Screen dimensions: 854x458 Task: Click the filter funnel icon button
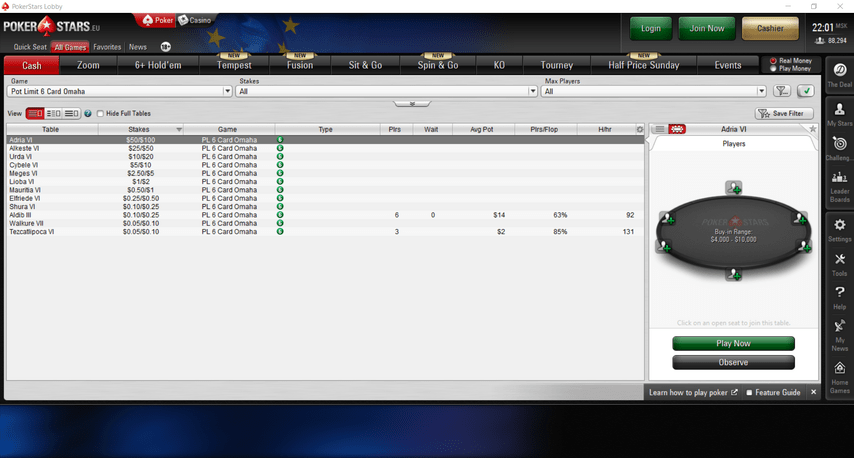pos(782,91)
